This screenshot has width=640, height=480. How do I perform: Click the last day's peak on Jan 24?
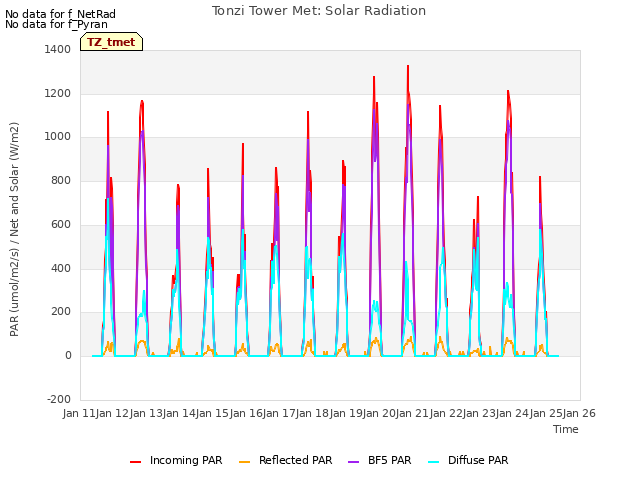540,177
